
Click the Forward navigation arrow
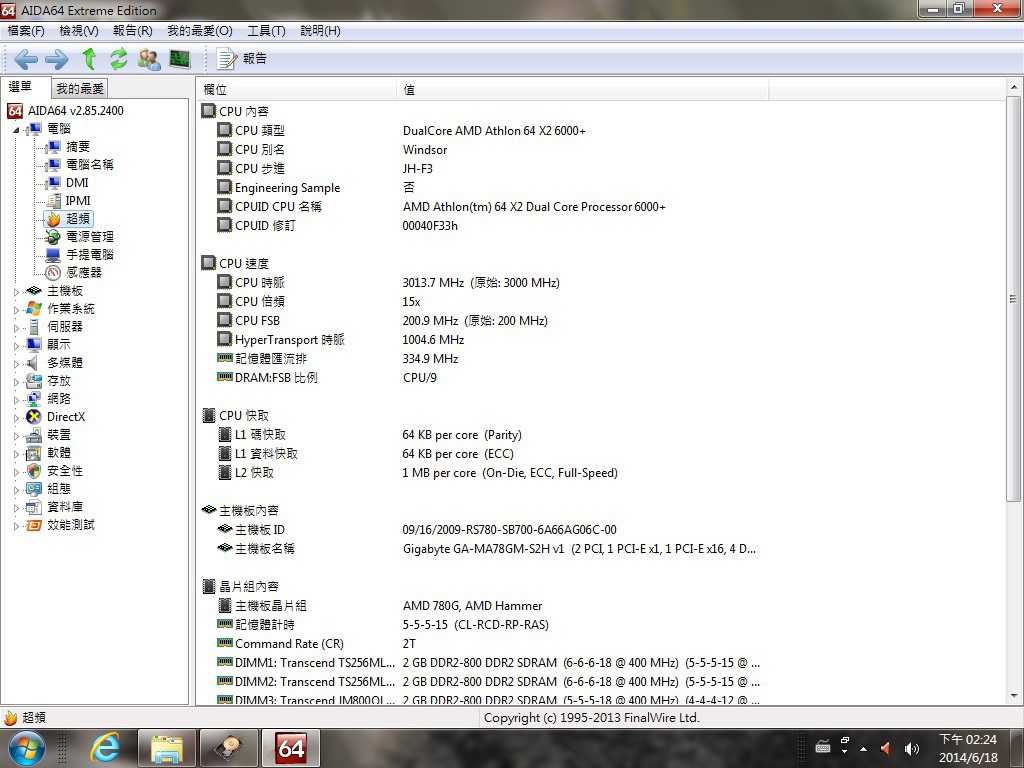[57, 59]
